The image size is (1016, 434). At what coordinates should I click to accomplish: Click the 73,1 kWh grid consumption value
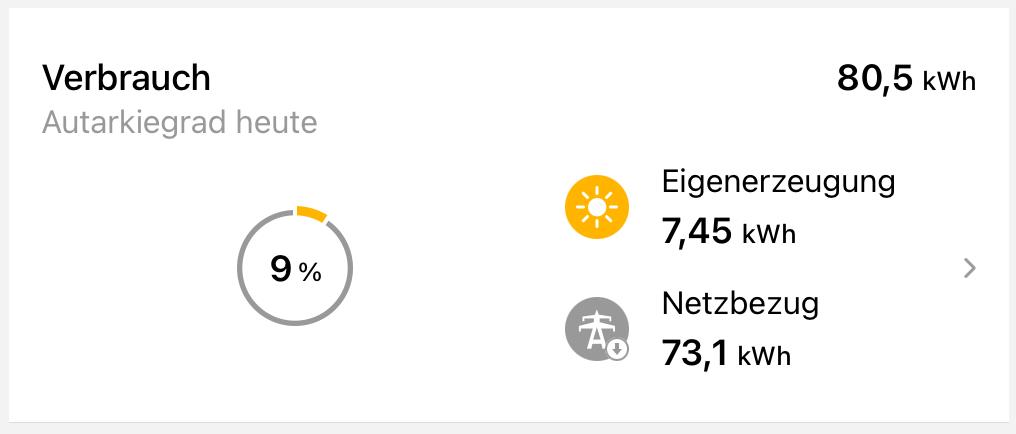(x=726, y=354)
